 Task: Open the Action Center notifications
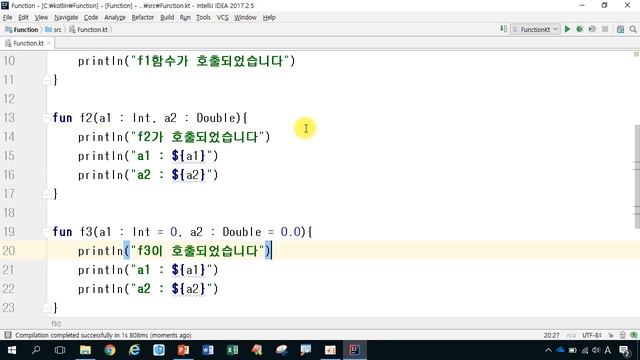click(x=624, y=350)
